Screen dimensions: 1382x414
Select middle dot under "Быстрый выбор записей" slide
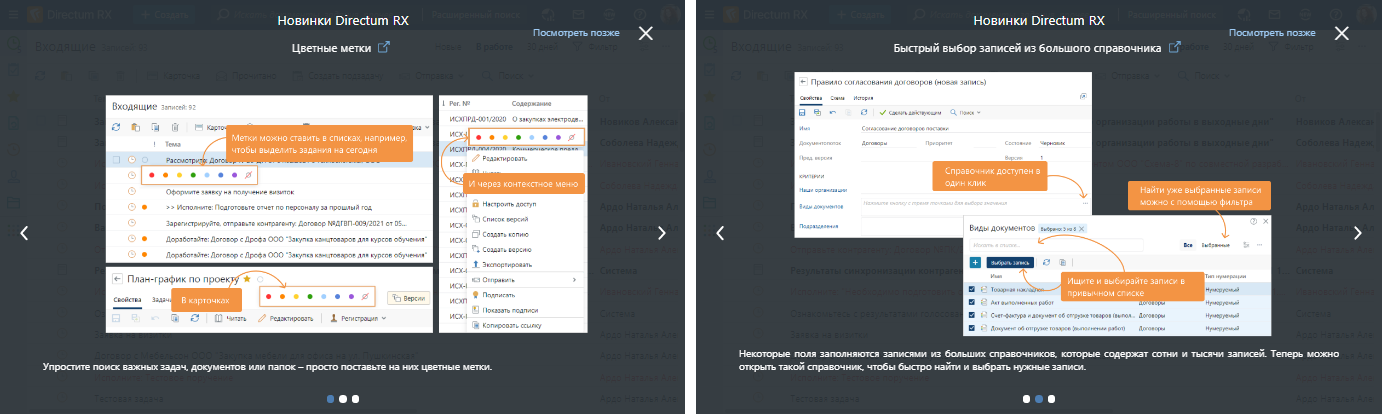[x=1039, y=398]
